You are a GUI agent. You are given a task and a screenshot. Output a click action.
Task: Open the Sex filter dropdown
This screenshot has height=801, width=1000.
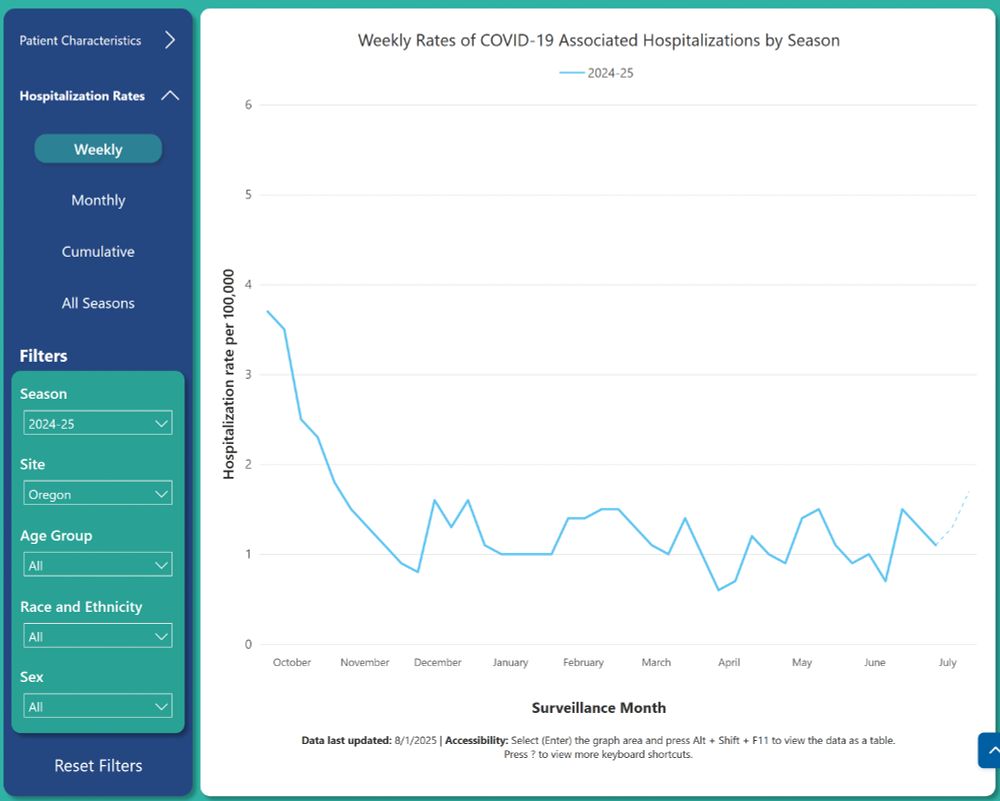tap(98, 706)
